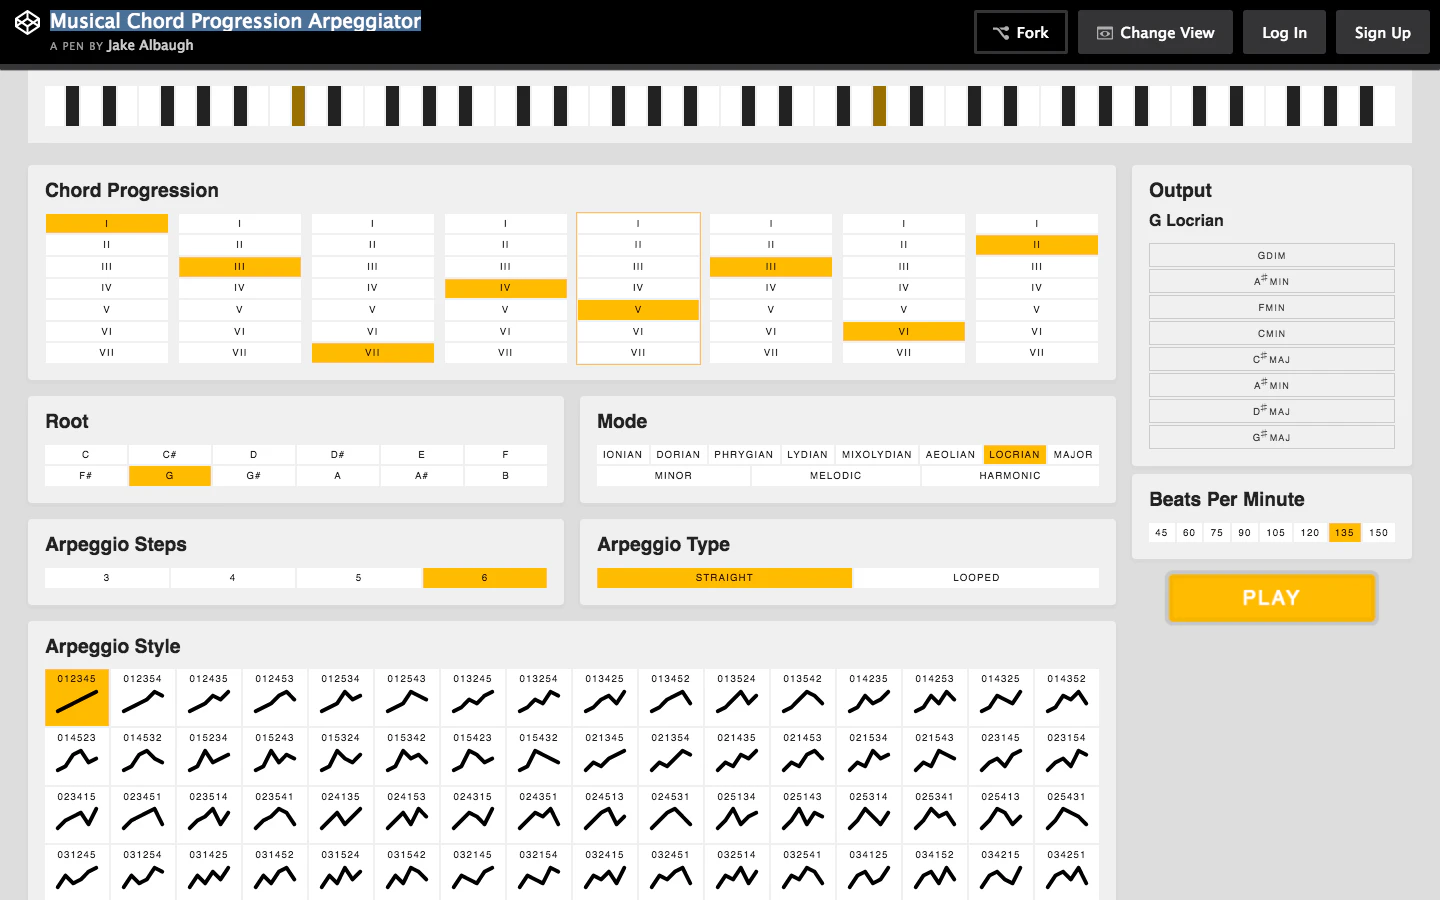This screenshot has height=900, width=1440.
Task: Click Log In in the header
Action: pos(1284,32)
